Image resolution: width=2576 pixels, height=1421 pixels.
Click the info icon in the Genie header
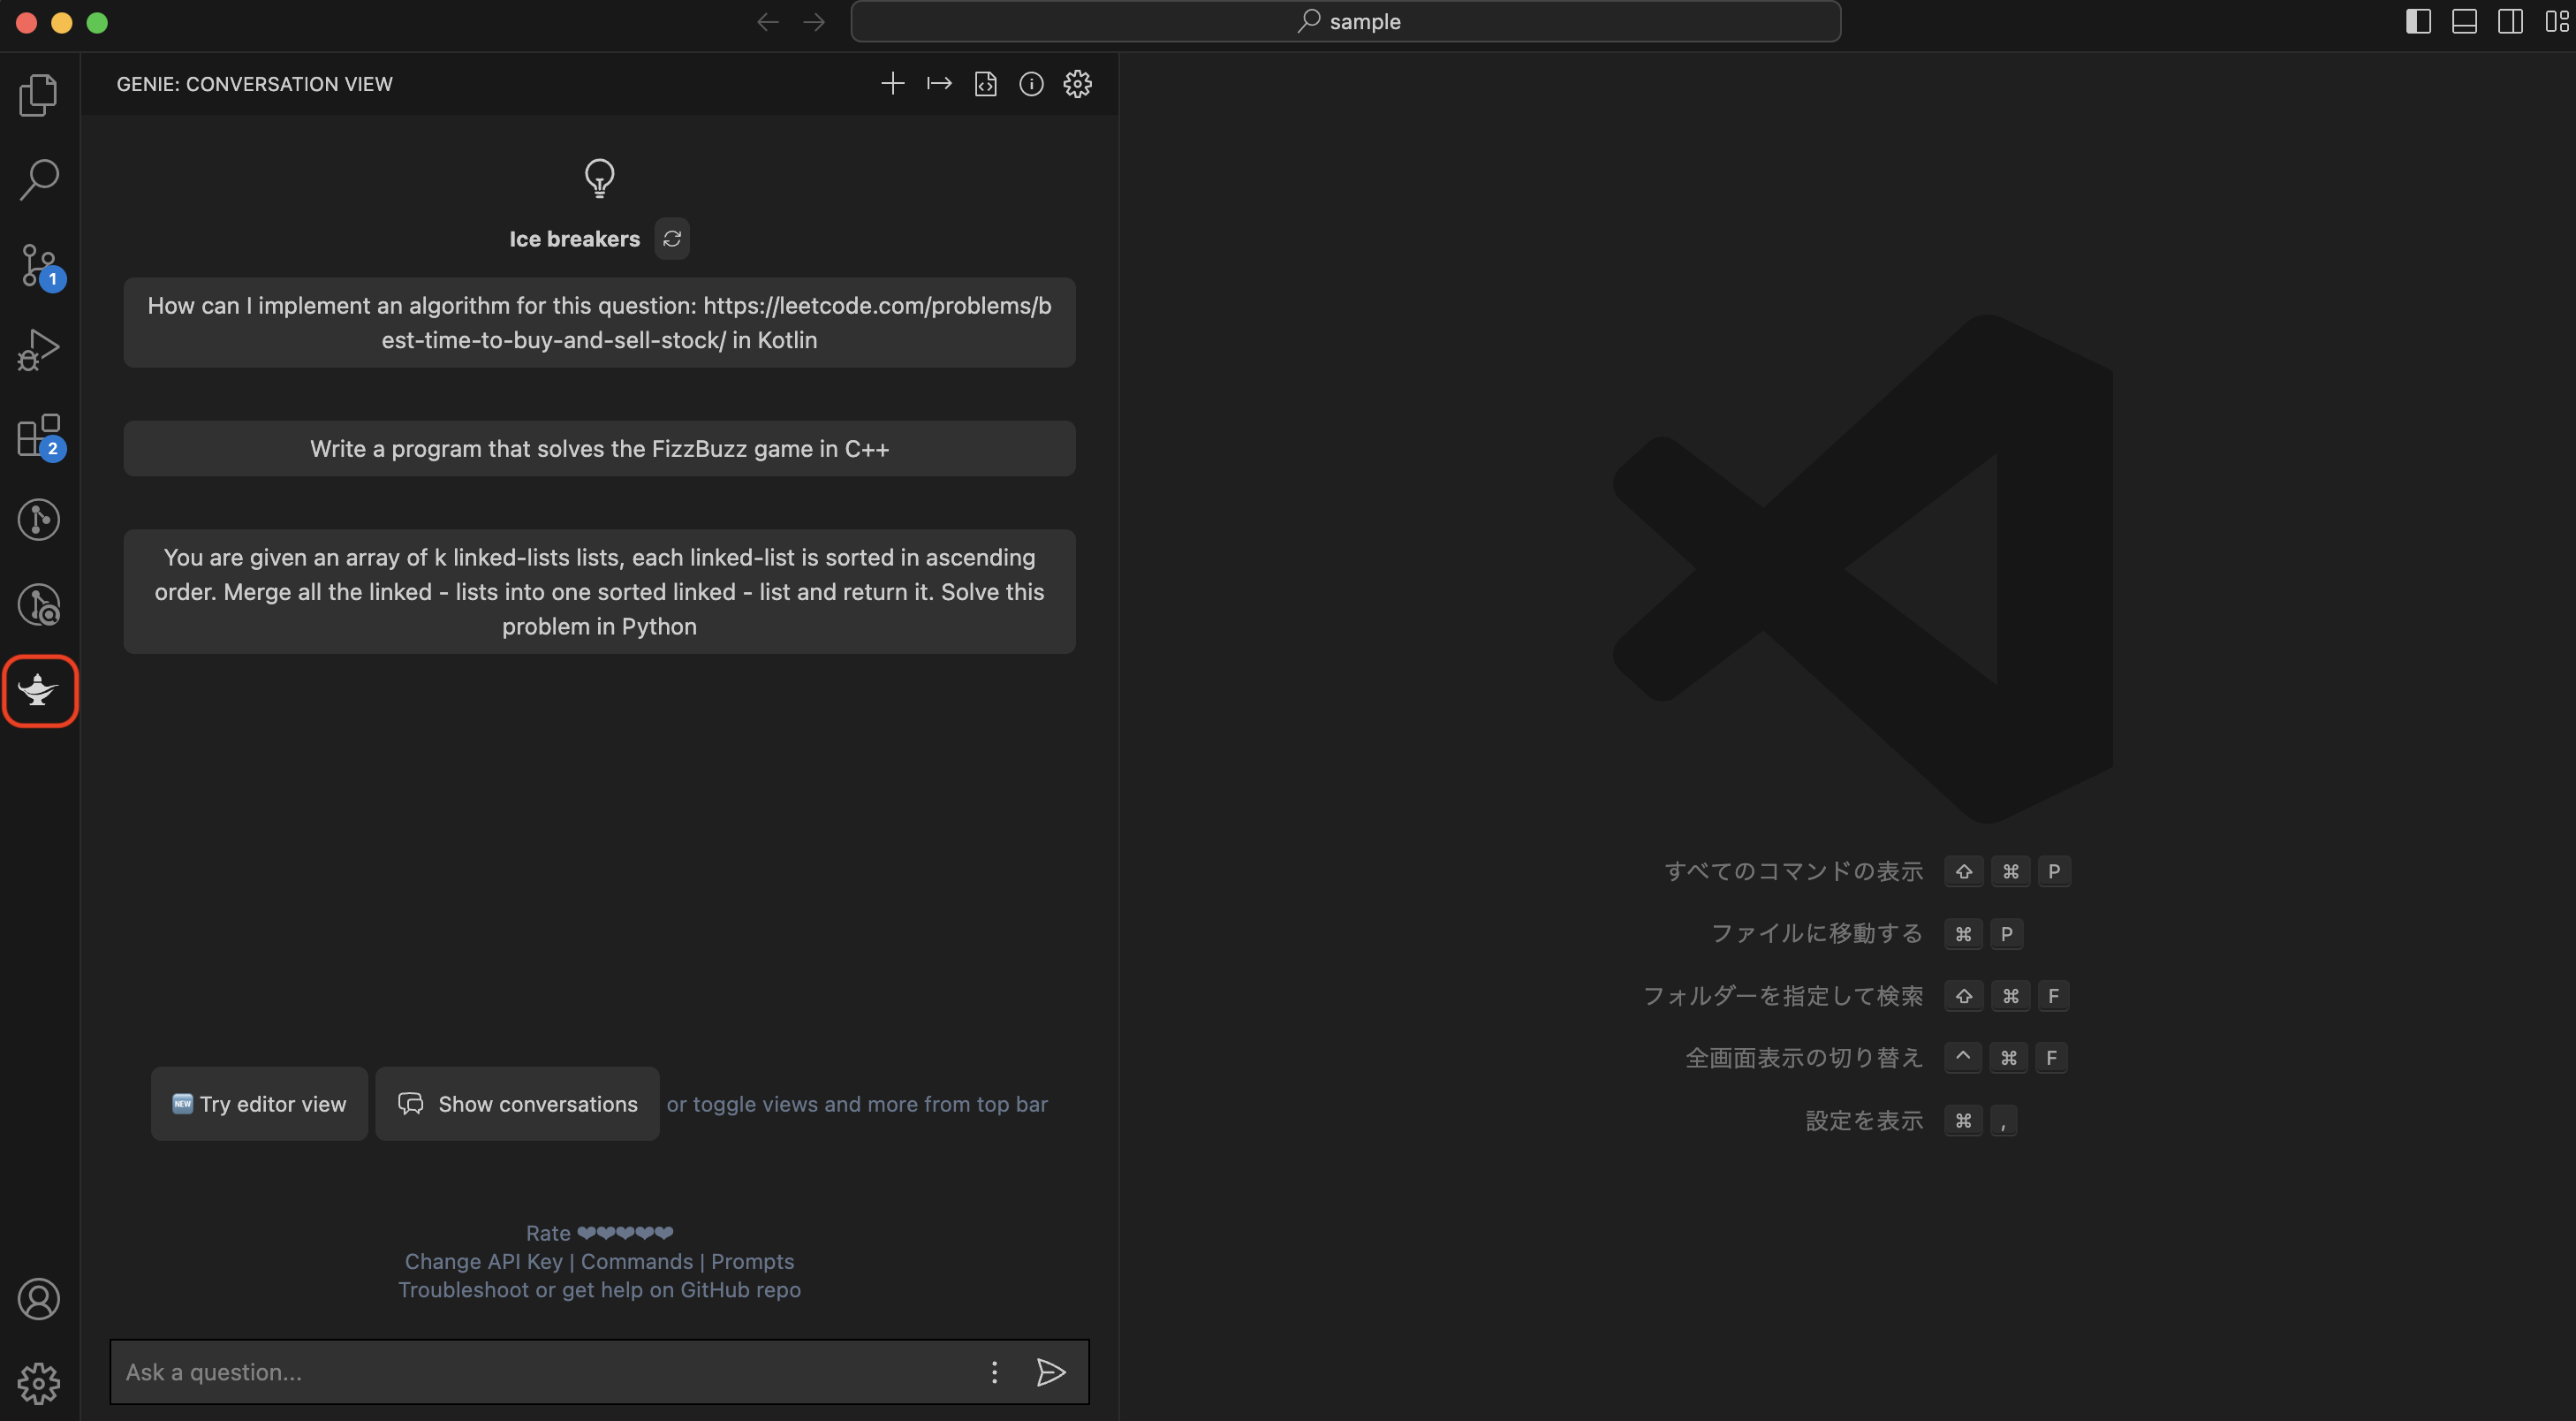pyautogui.click(x=1031, y=84)
